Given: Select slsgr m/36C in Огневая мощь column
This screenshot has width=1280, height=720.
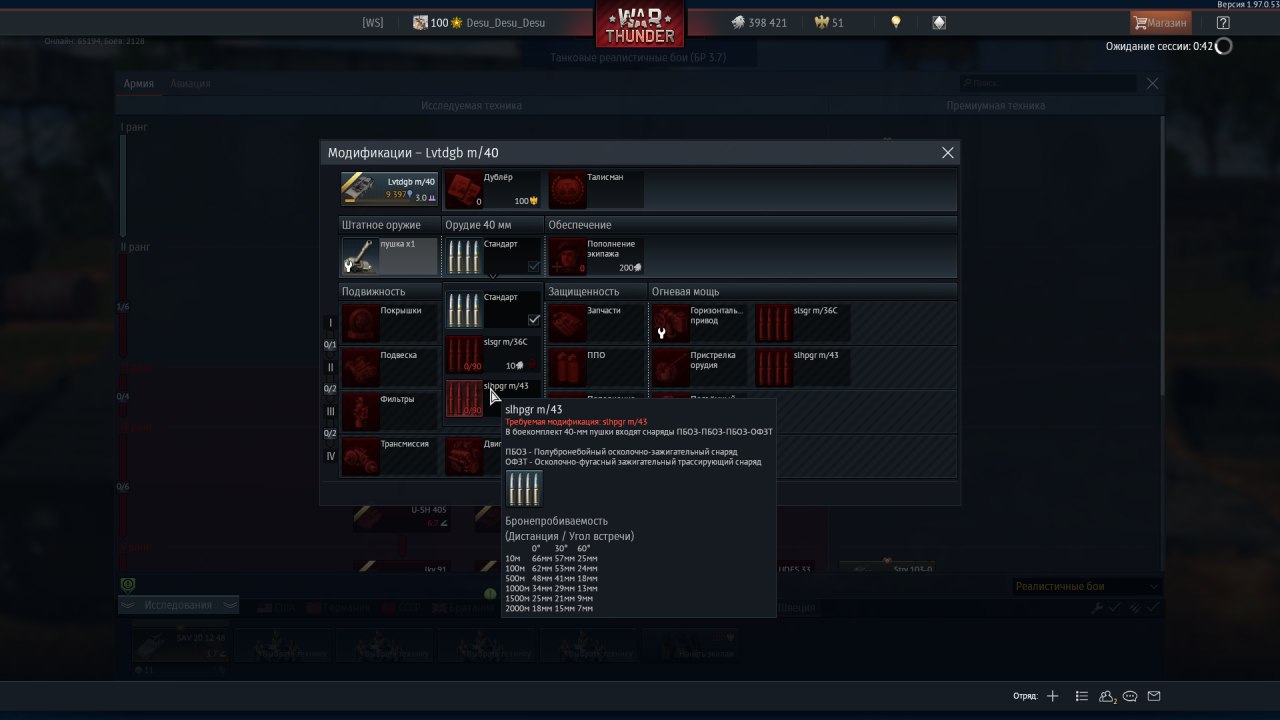Looking at the screenshot, I should tap(803, 323).
